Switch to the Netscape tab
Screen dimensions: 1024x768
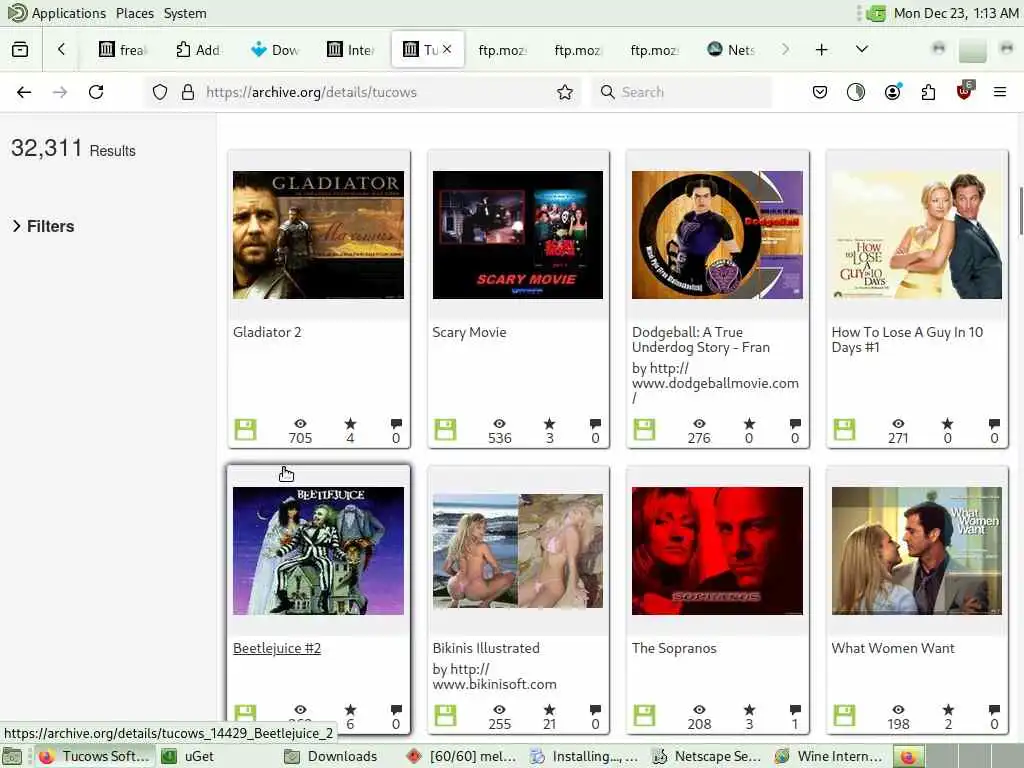[731, 50]
